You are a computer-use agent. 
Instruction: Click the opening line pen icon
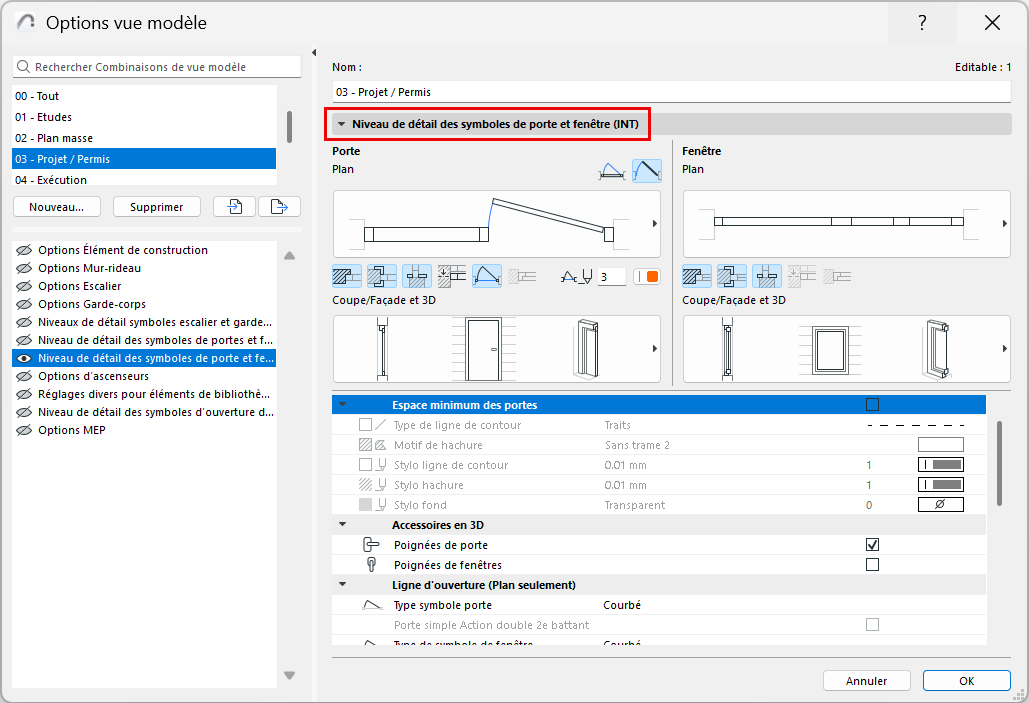point(577,276)
